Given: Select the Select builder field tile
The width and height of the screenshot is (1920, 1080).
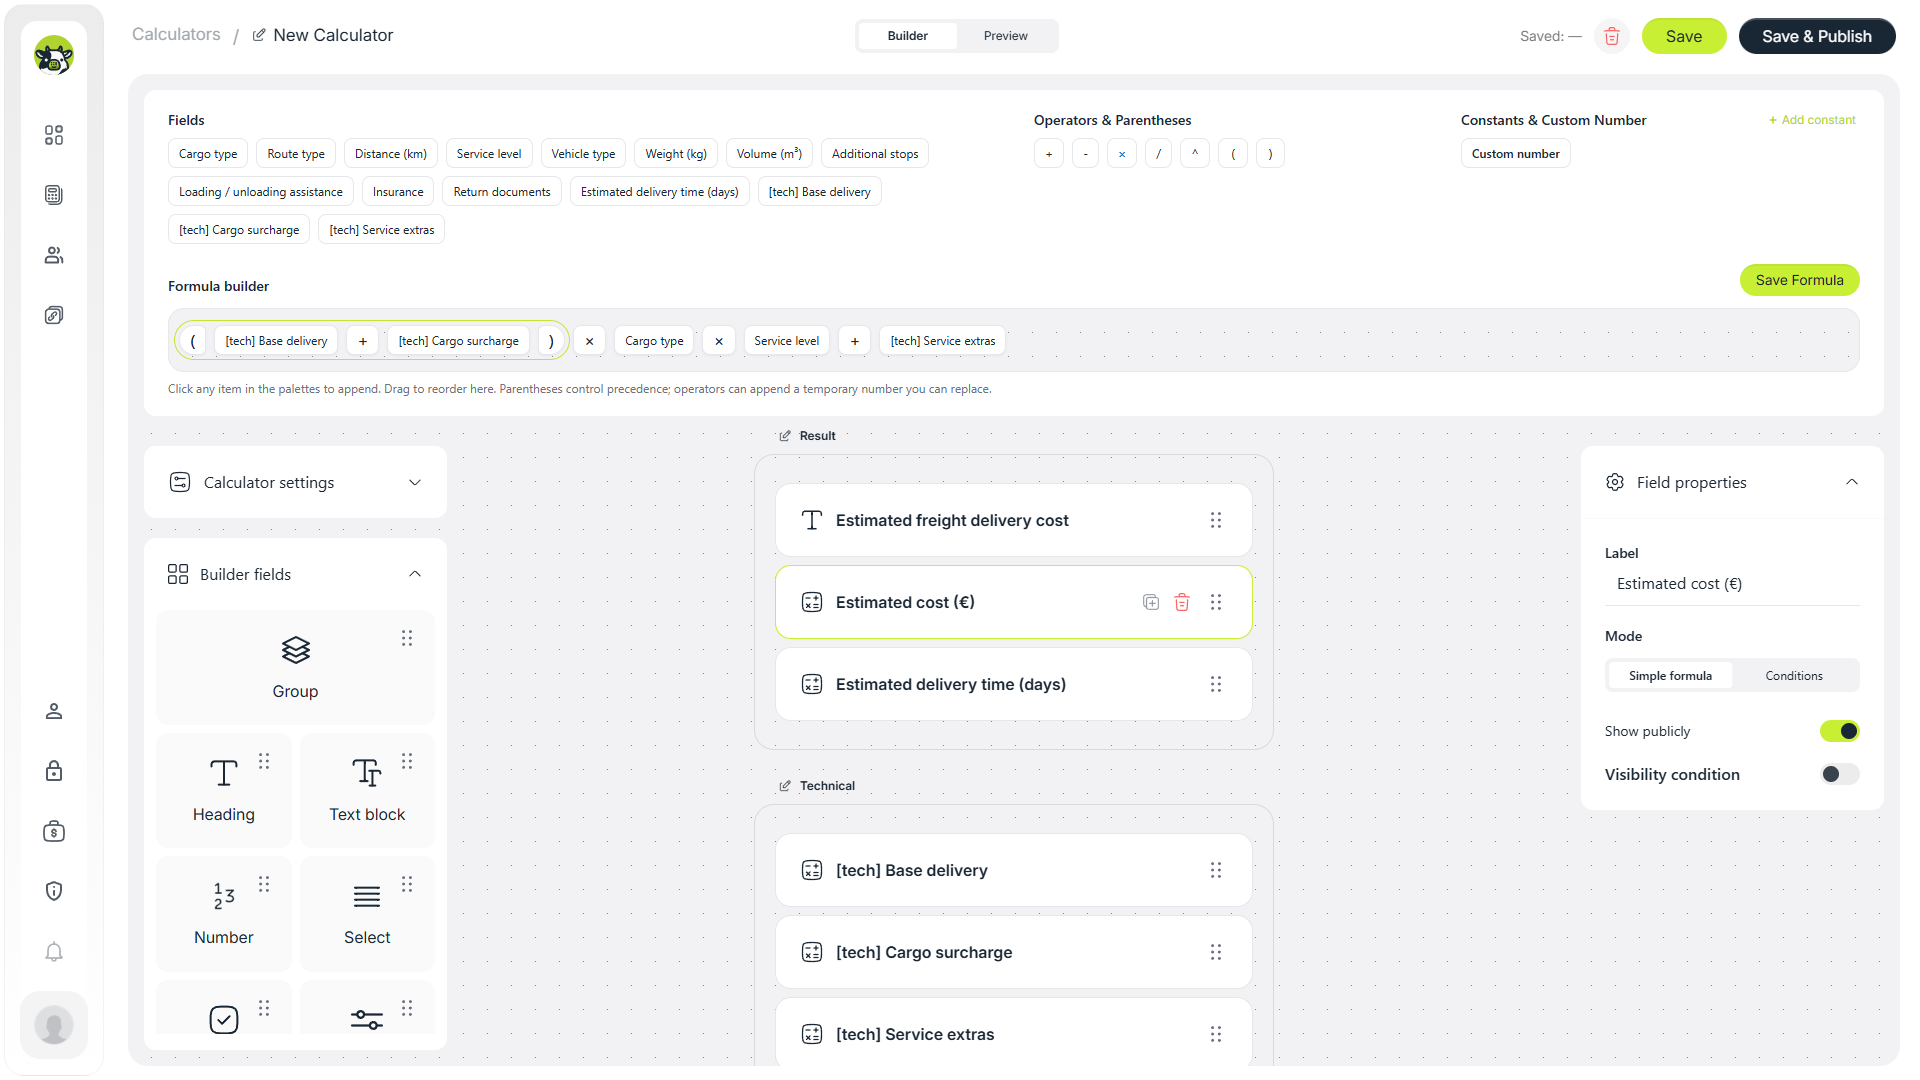Looking at the screenshot, I should click(367, 913).
